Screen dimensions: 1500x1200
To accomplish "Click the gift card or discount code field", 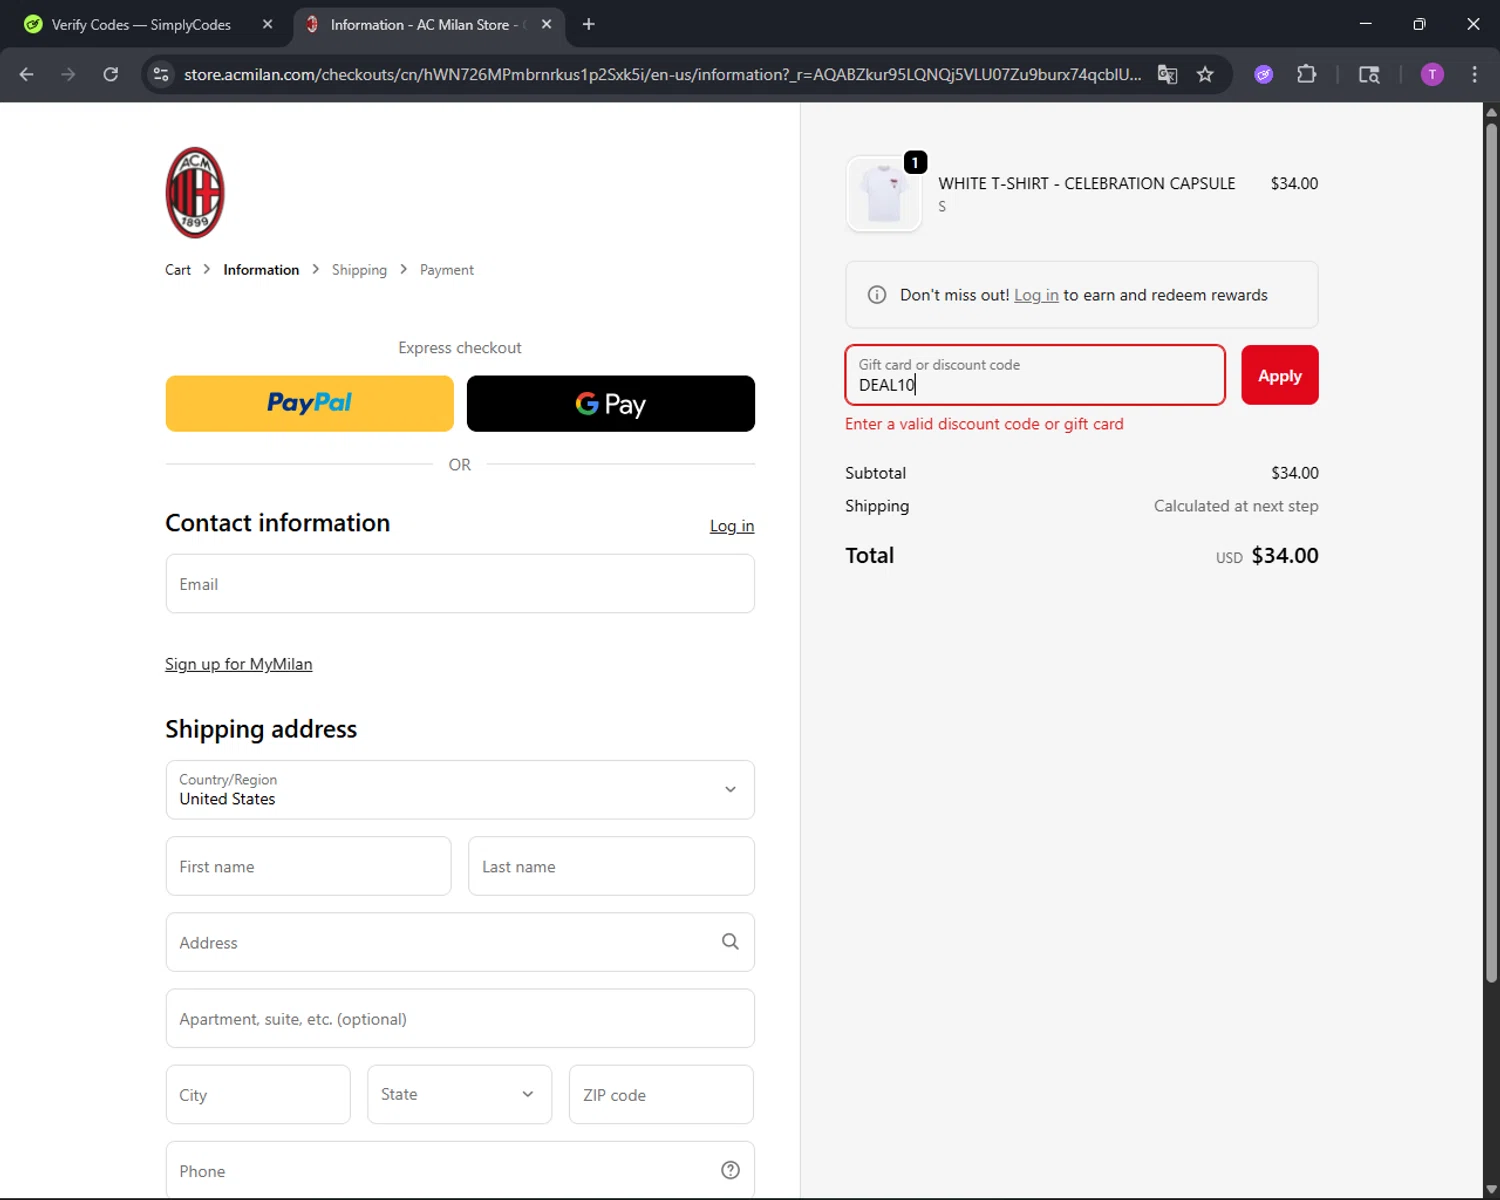I will point(1035,375).
